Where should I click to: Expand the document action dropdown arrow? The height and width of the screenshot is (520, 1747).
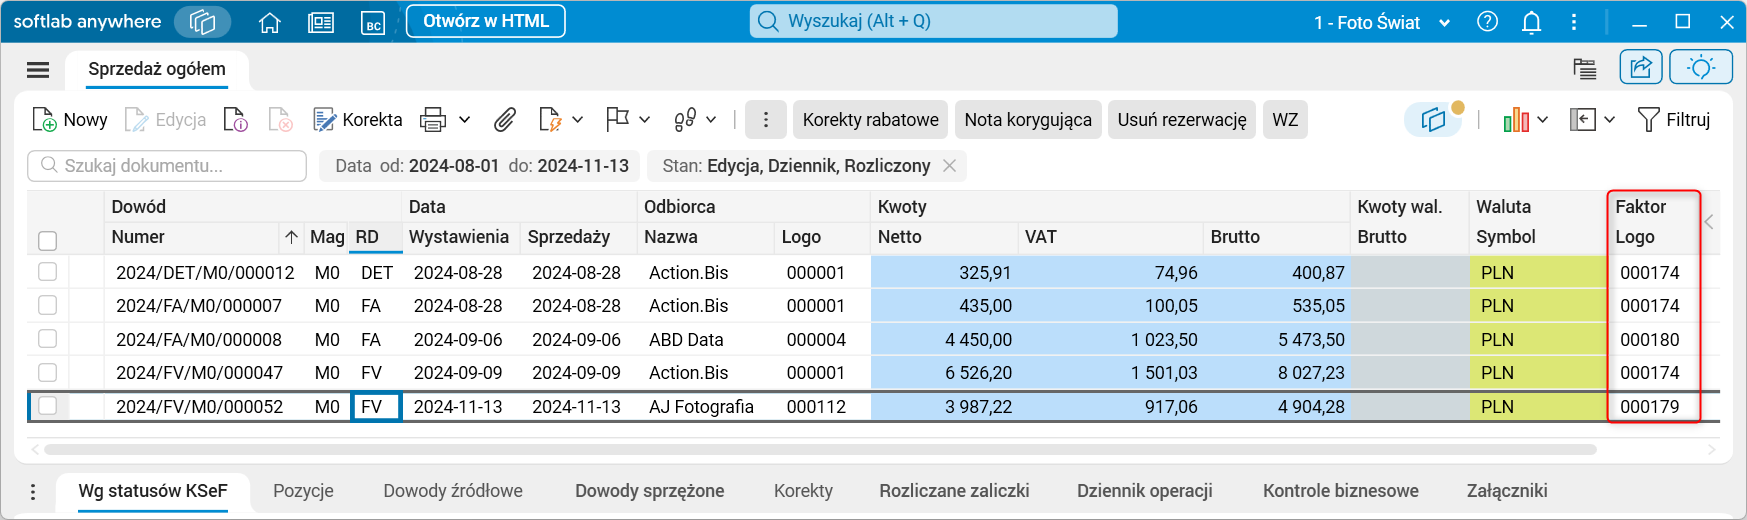(578, 120)
